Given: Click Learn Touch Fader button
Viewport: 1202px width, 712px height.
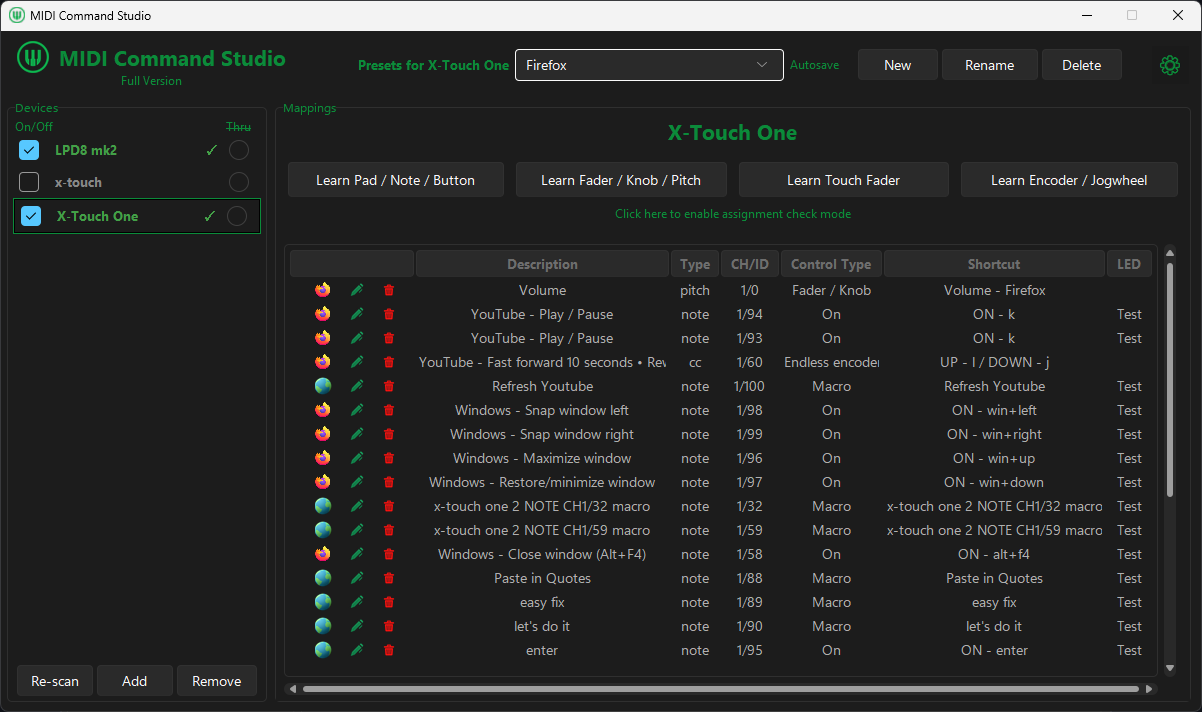Looking at the screenshot, I should (844, 180).
